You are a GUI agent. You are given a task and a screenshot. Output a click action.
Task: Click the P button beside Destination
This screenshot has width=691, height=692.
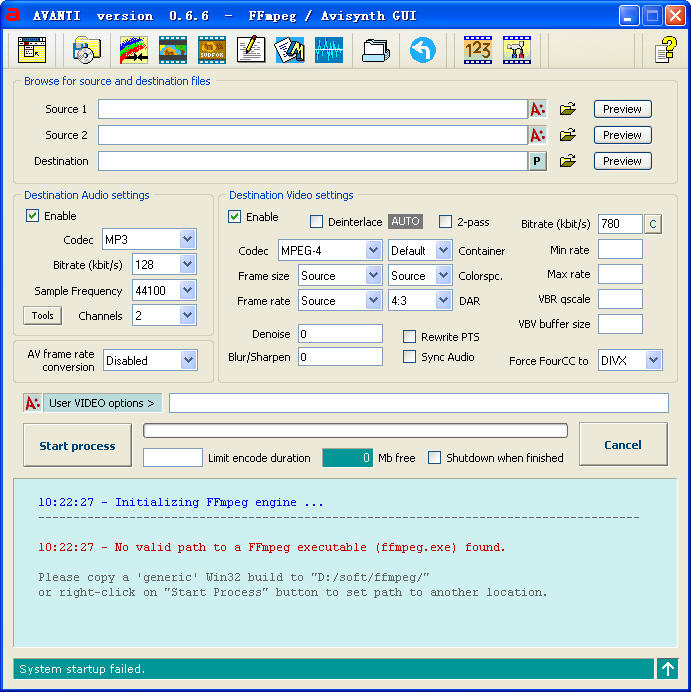point(537,161)
